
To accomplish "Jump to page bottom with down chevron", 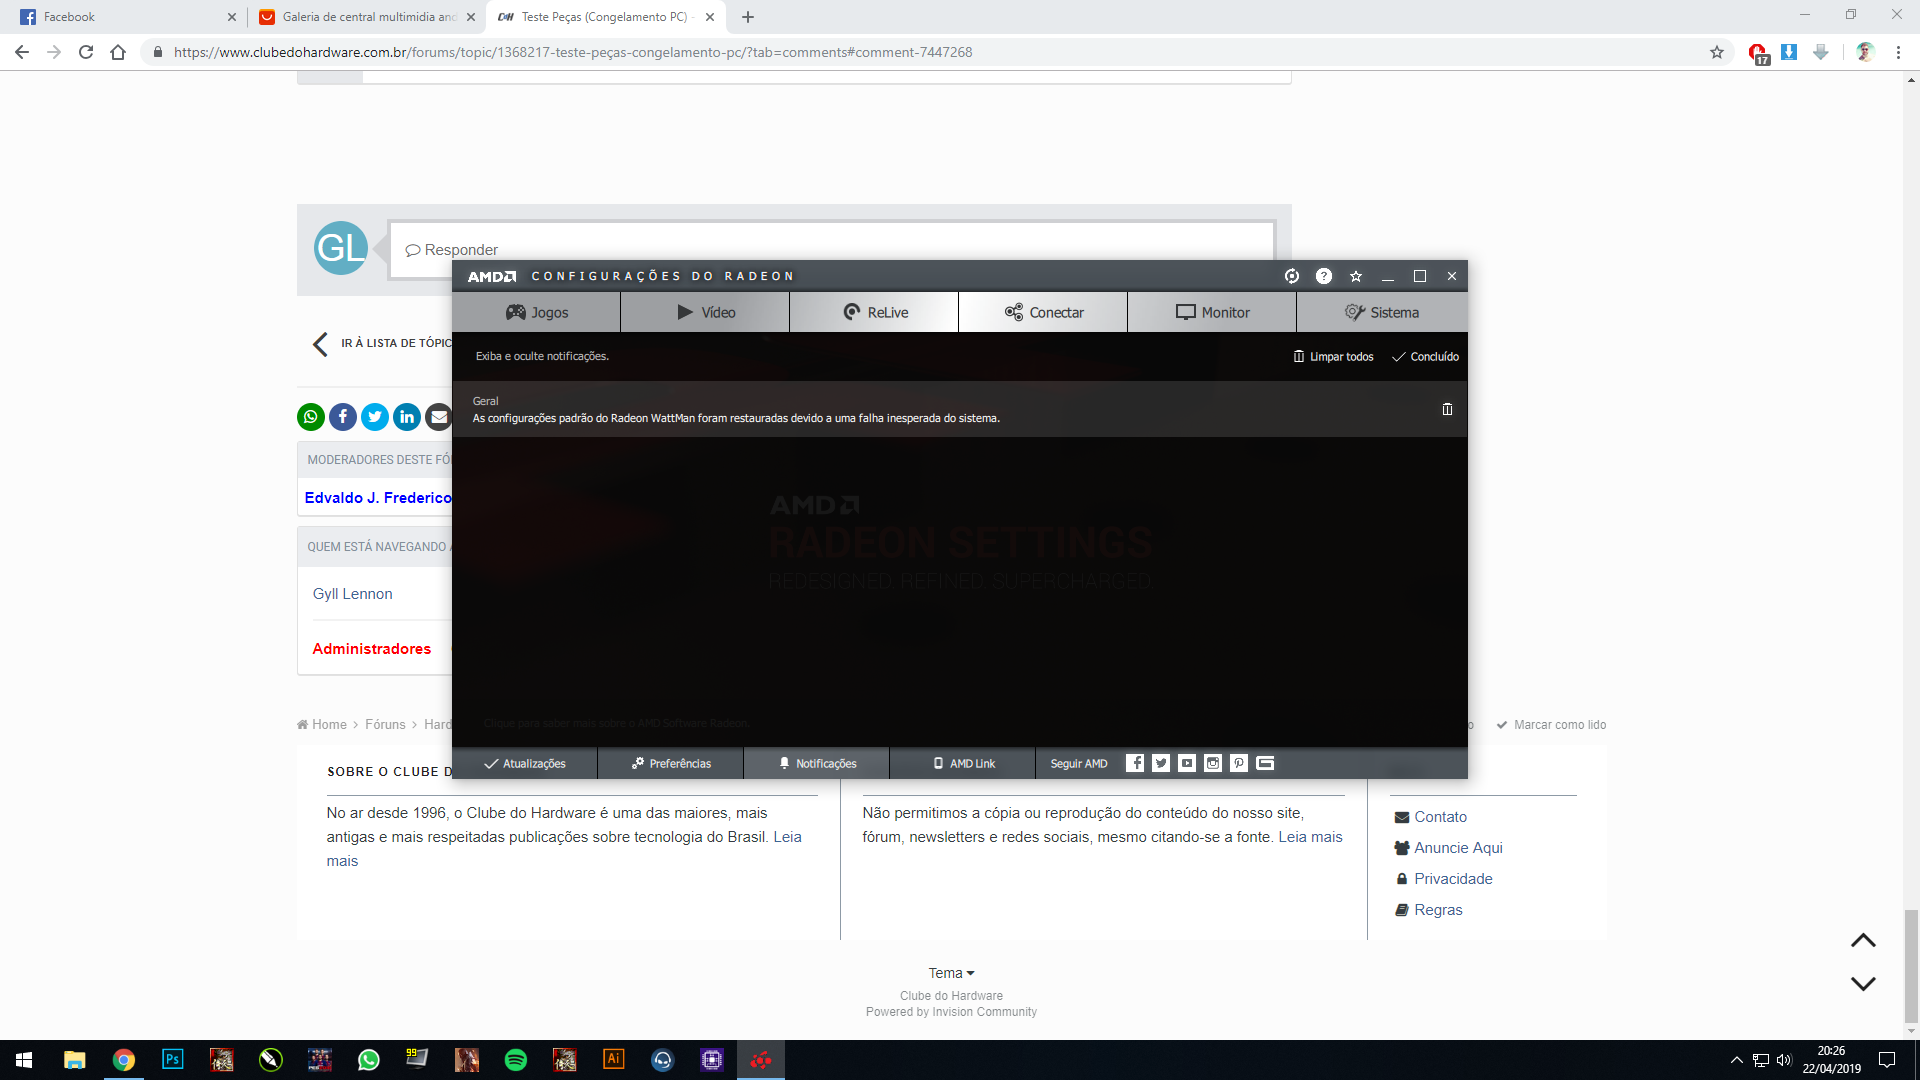I will 1863,984.
